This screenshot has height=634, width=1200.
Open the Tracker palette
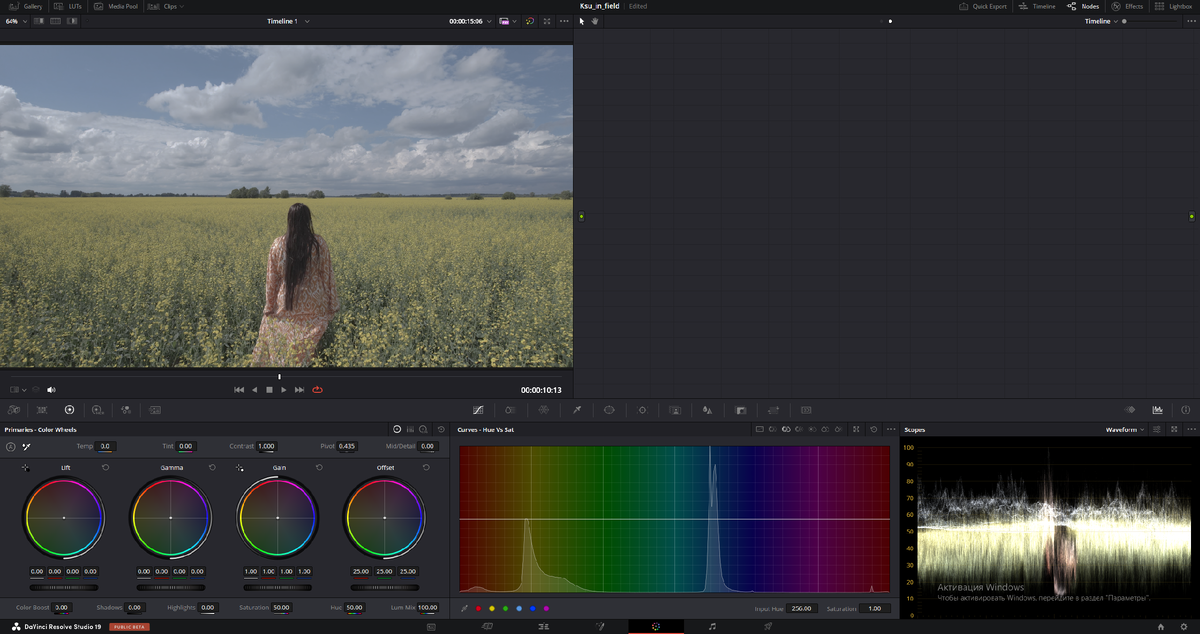pyautogui.click(x=642, y=410)
